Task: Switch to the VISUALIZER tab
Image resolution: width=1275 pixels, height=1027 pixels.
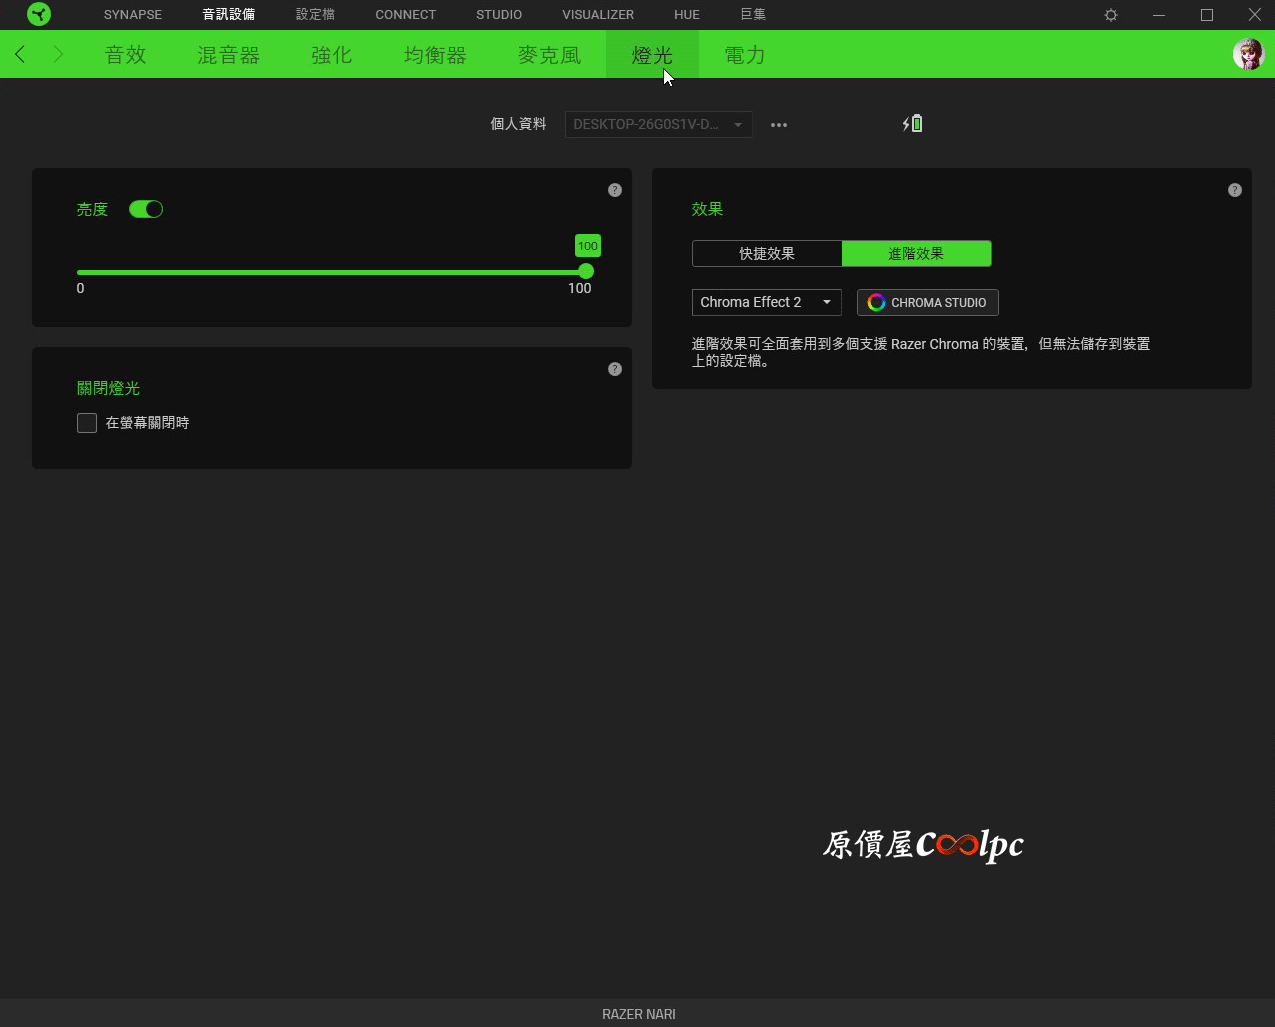Action: coord(598,15)
